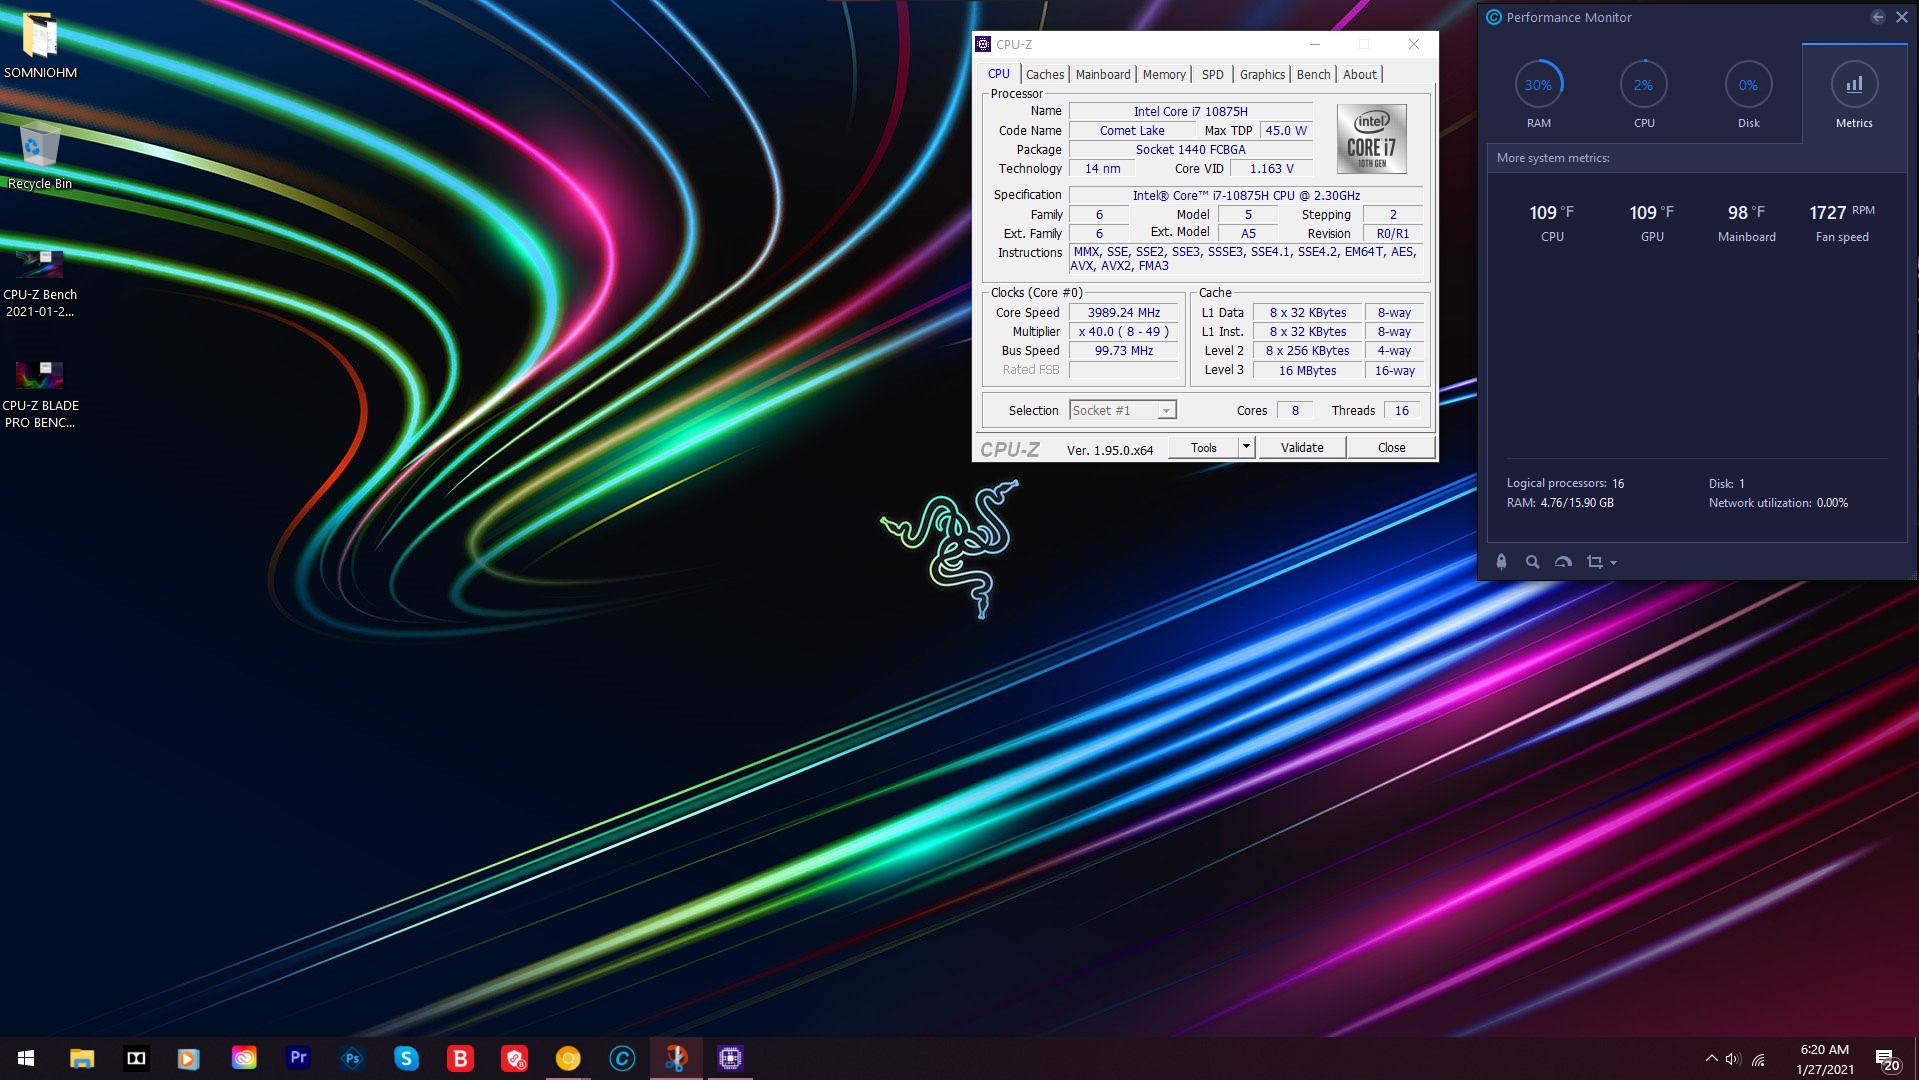1919x1080 pixels.
Task: Open the SOMNIOHM folder on desktop
Action: click(40, 45)
